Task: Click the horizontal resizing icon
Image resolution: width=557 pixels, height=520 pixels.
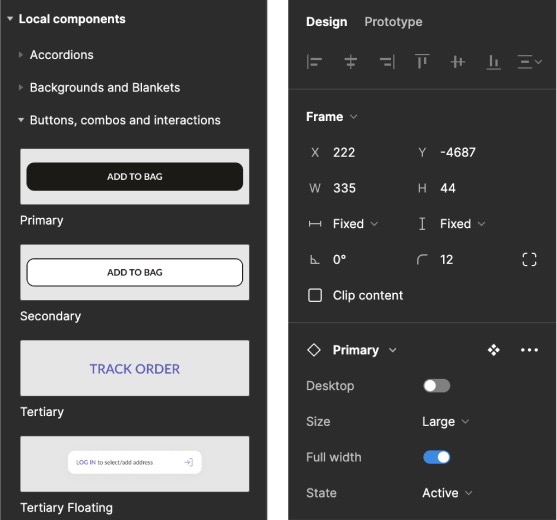Action: point(315,224)
